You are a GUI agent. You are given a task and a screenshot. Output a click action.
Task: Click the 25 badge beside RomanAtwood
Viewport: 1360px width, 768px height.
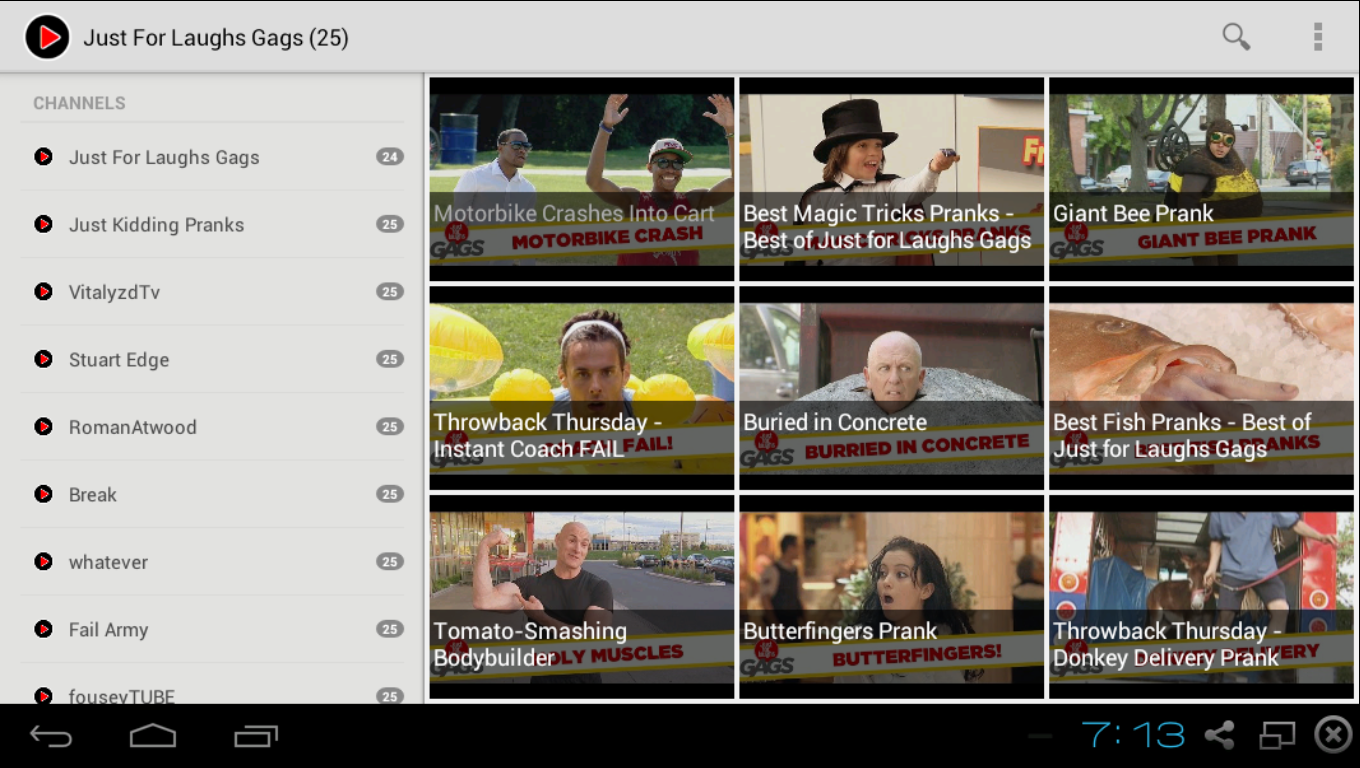(x=390, y=426)
